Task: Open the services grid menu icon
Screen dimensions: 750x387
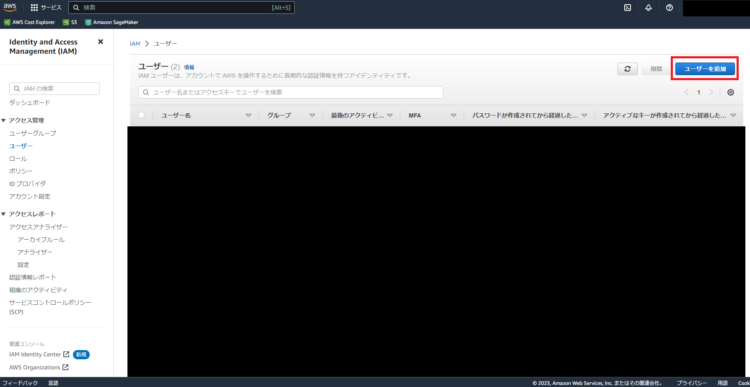Action: 34,8
